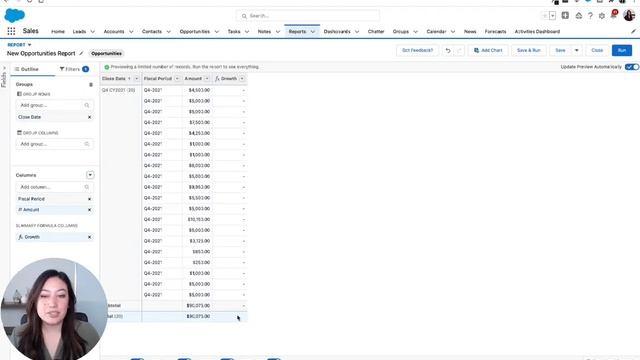Click the Groups trash delete icon
Image resolution: width=640 pixels, height=360 pixels.
click(91, 84)
